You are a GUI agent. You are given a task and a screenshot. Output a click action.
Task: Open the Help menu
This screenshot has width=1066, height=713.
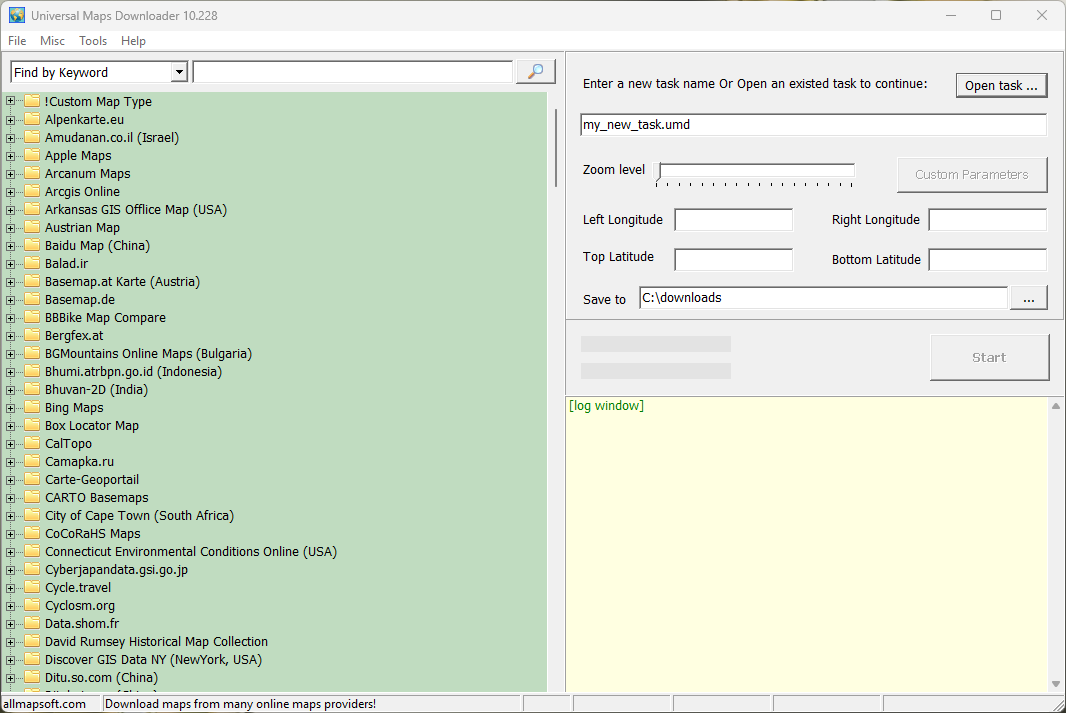(133, 41)
